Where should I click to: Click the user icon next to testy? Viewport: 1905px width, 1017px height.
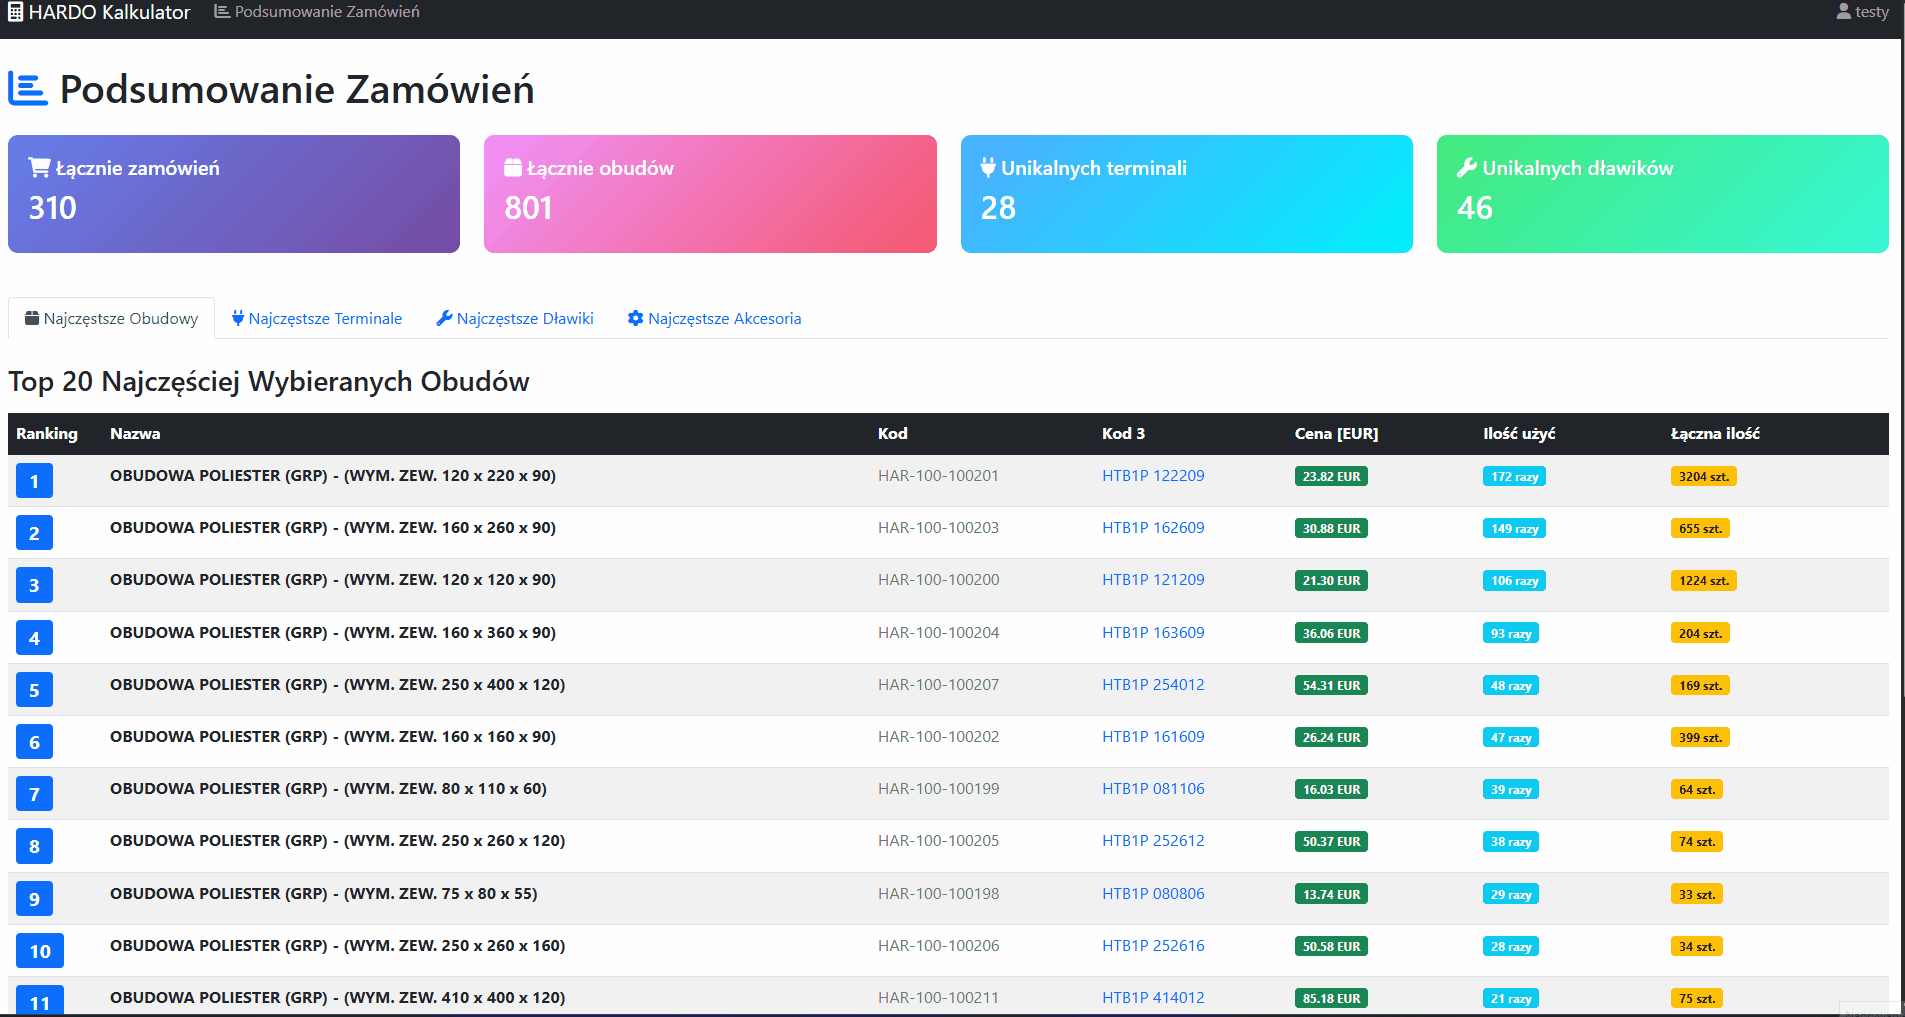click(1843, 12)
